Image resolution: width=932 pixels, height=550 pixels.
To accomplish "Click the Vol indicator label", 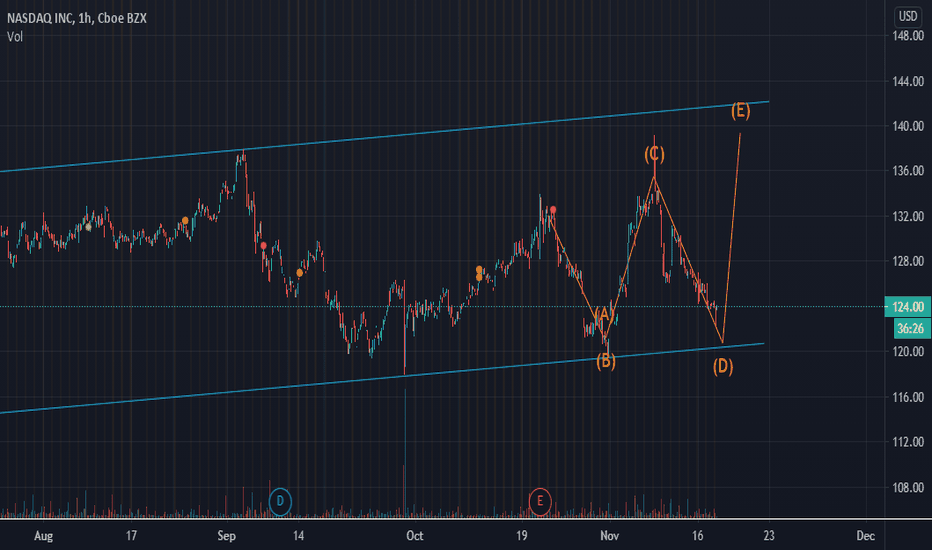I will 15,37.
